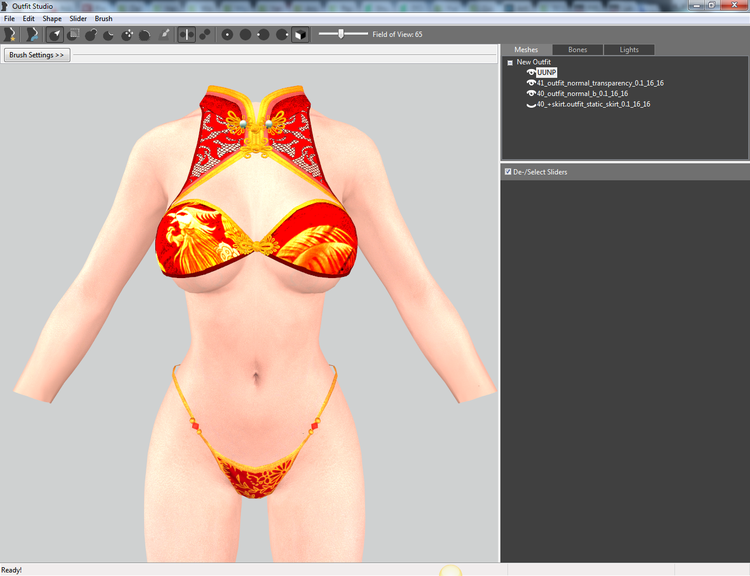The height and width of the screenshot is (576, 750).
Task: Hide the UUNP mesh via eye icon
Action: pyautogui.click(x=531, y=73)
